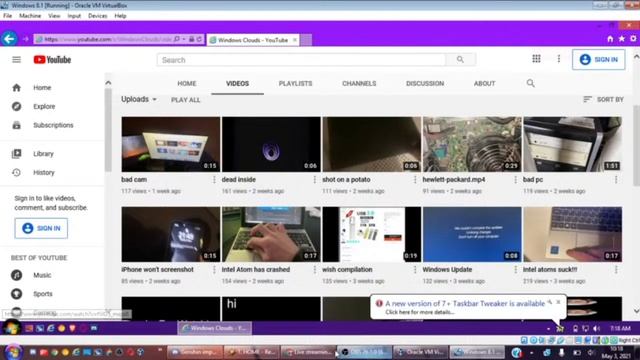Click the refresh icon in the address bar

click(199, 39)
